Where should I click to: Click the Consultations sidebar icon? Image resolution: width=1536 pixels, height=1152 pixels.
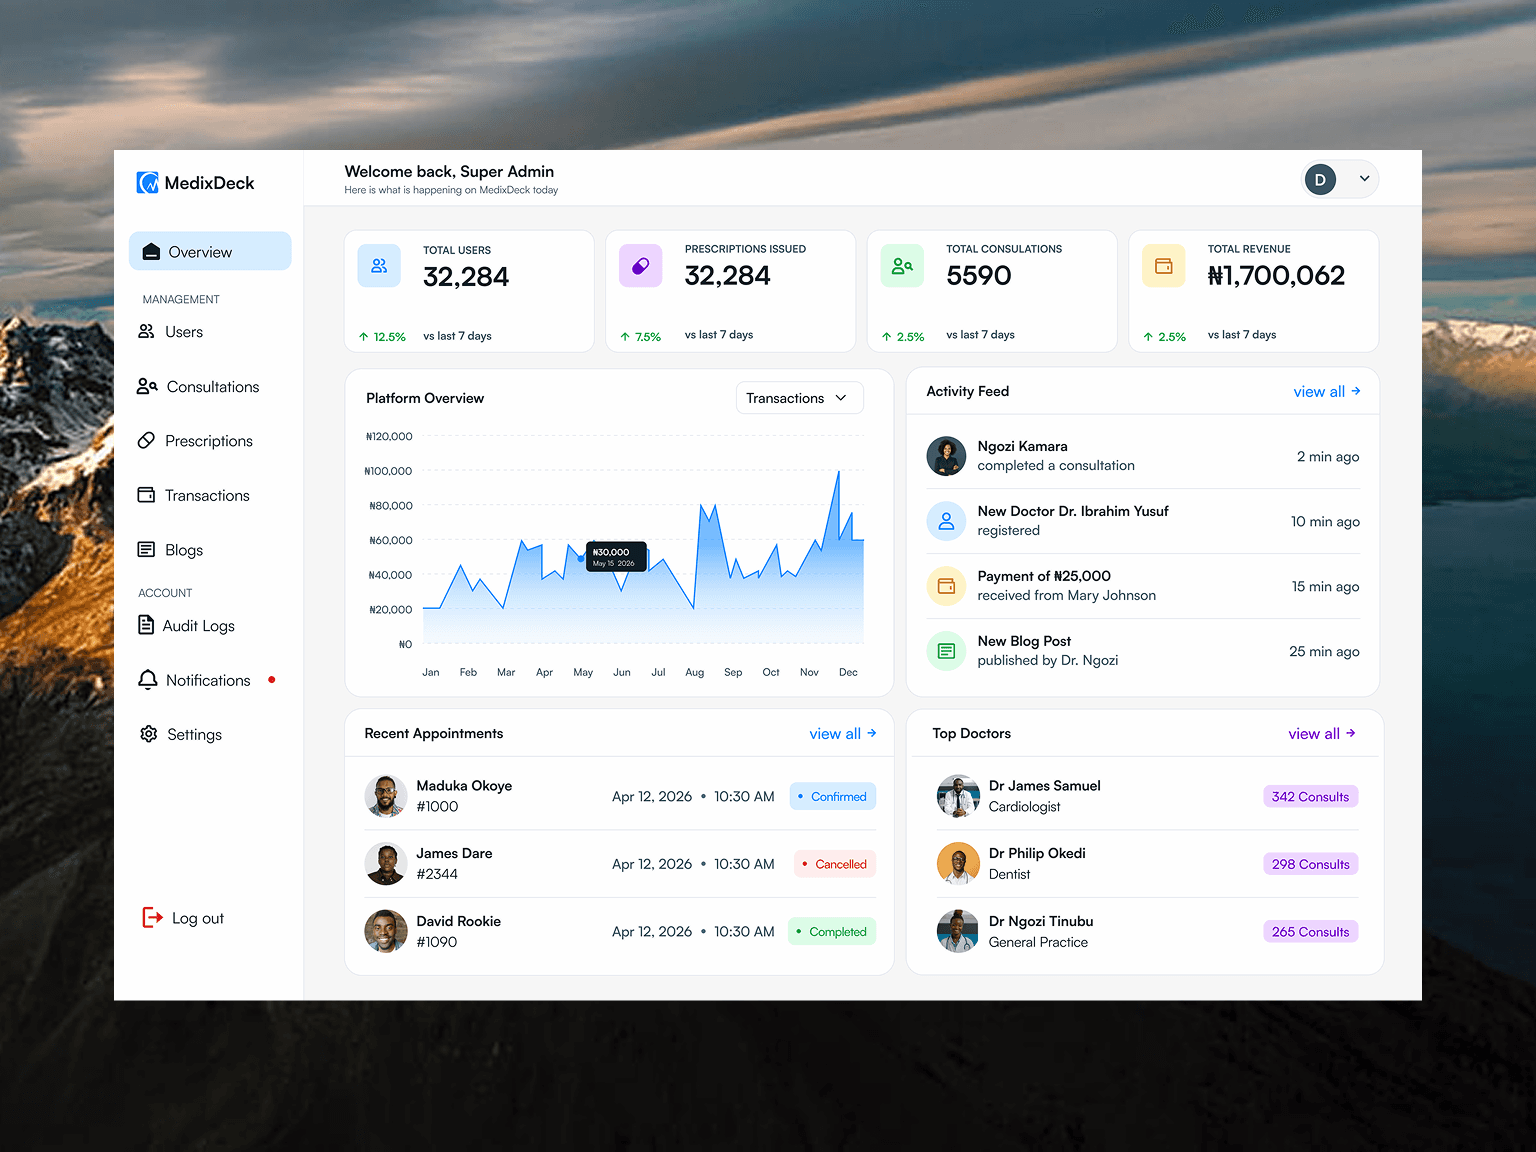pyautogui.click(x=147, y=386)
